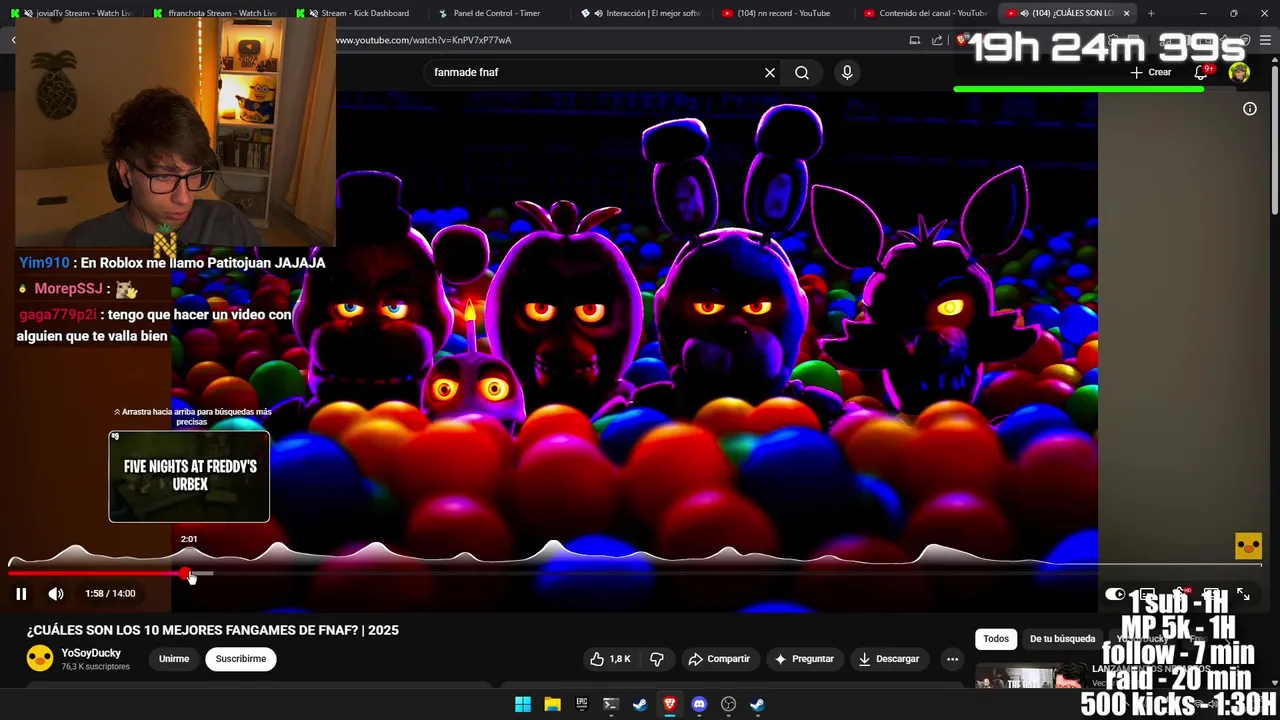Click the search magnifier button
This screenshot has width=1280, height=720.
coord(802,72)
